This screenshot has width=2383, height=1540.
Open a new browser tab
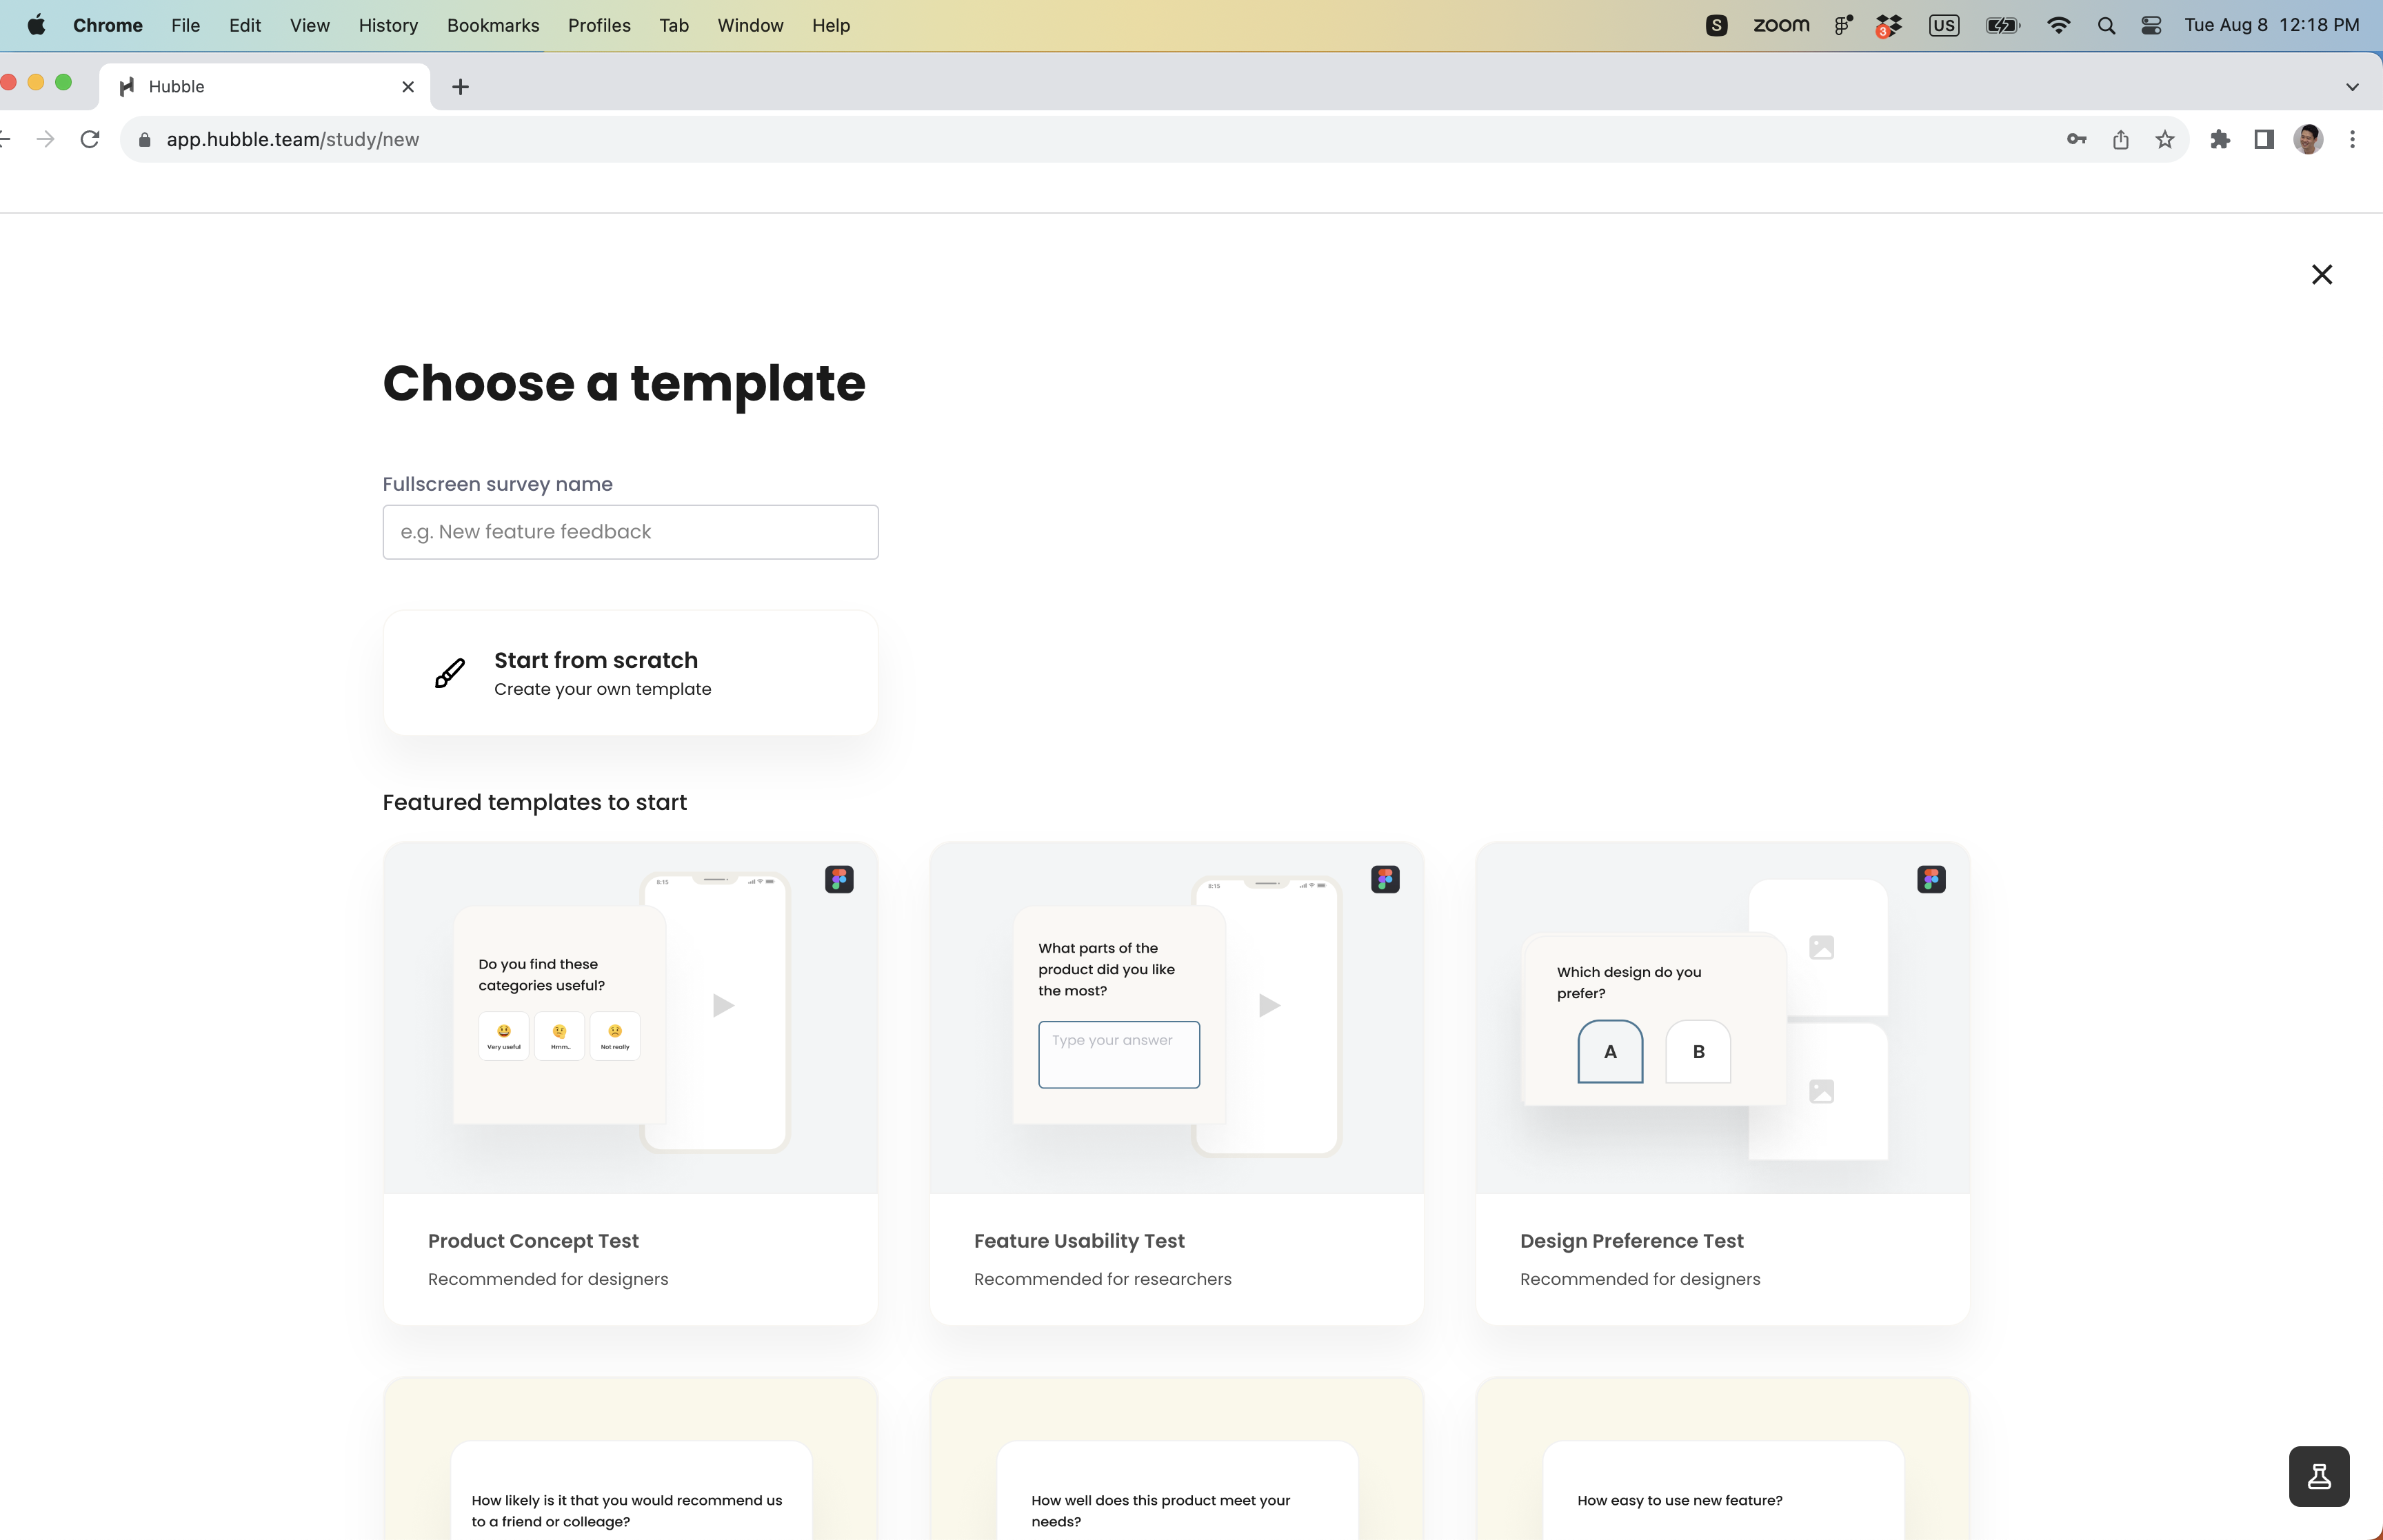tap(460, 87)
